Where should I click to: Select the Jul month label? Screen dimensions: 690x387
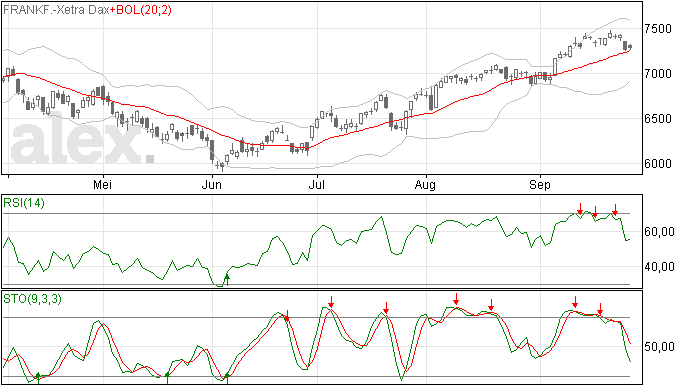pyautogui.click(x=316, y=185)
